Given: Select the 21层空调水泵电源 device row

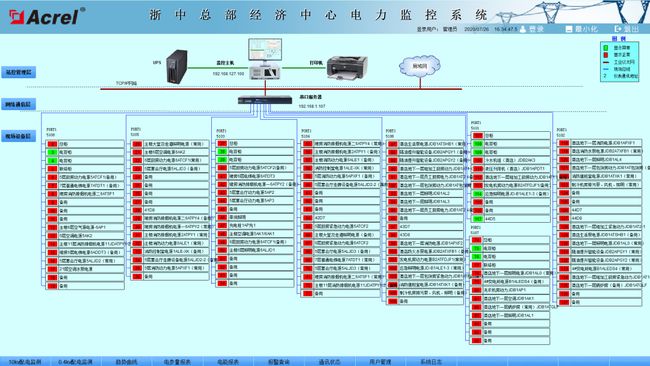Looking at the screenshot, I should coord(85,269).
